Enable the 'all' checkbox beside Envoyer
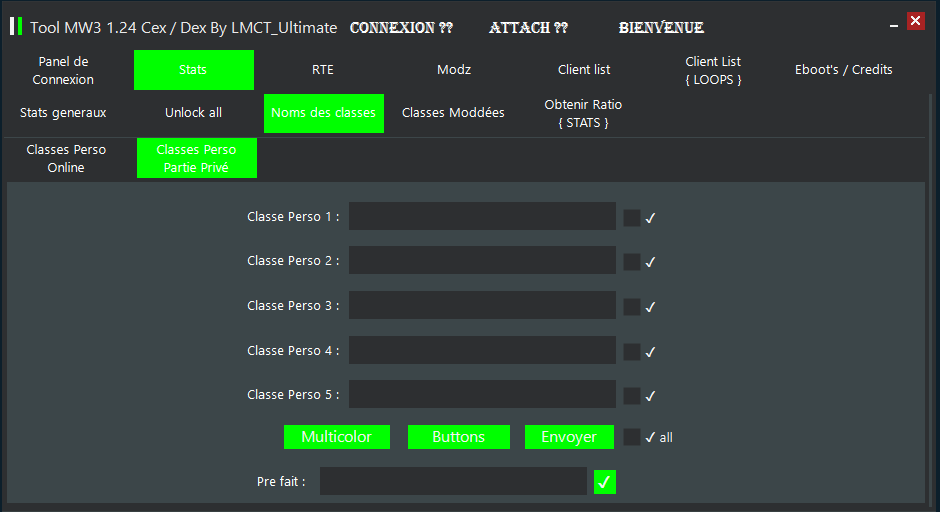The width and height of the screenshot is (940, 512). [632, 437]
